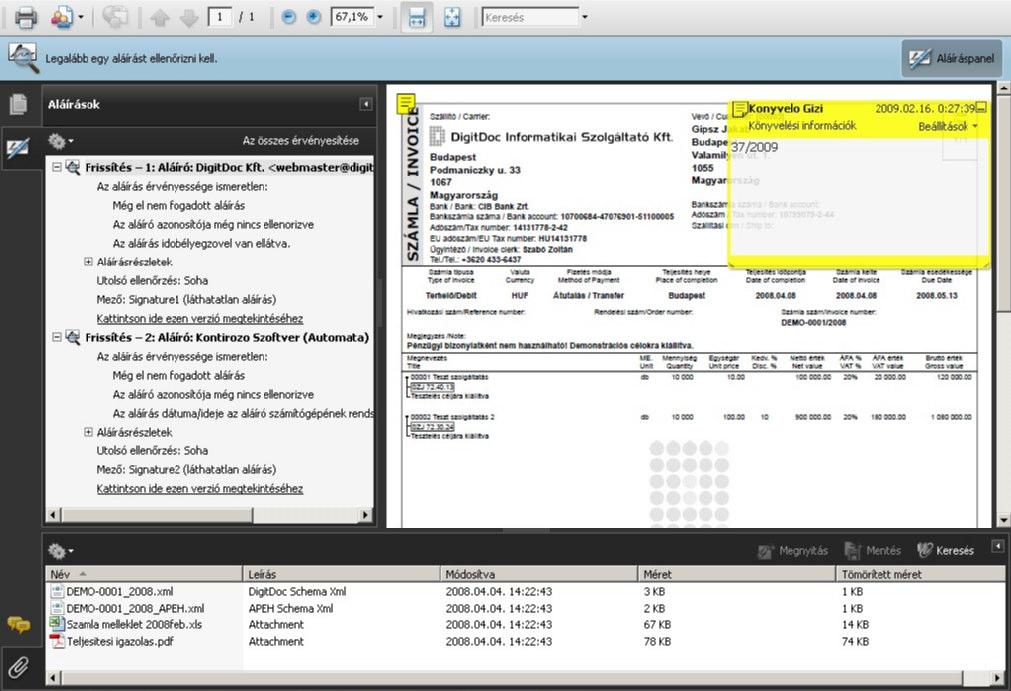Click the attachments panel horizontal scrollbar
This screenshot has width=1011, height=691.
(512, 677)
